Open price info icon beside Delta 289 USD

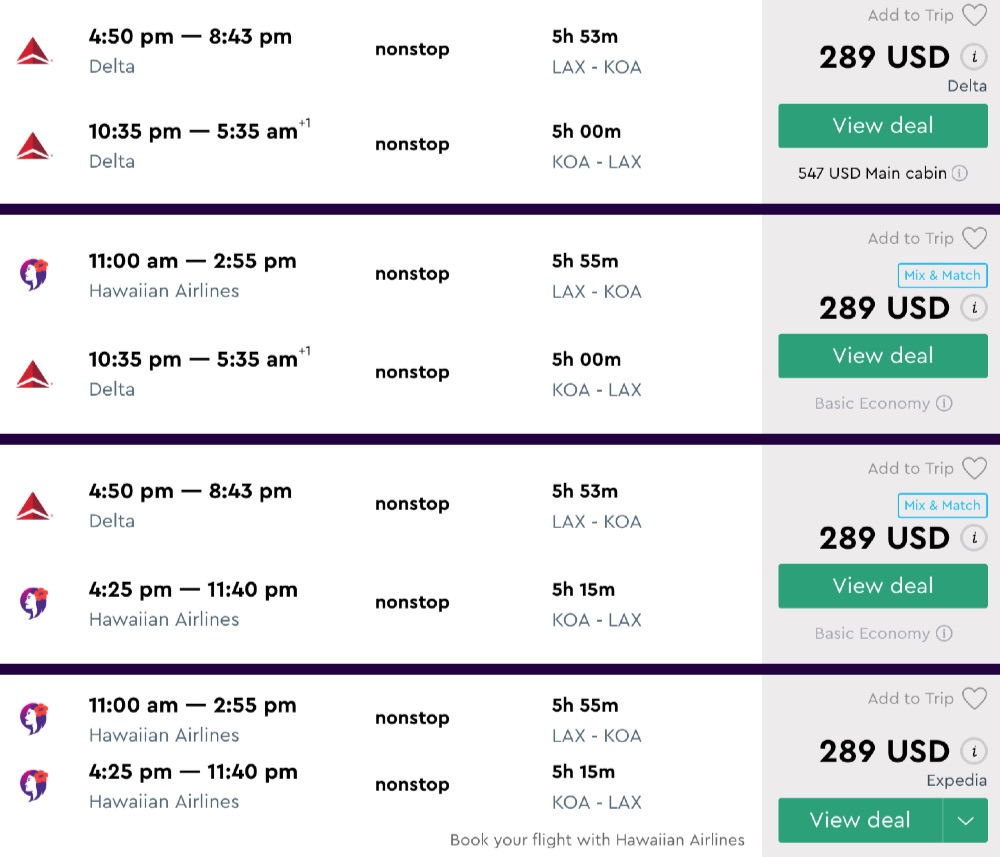point(972,57)
